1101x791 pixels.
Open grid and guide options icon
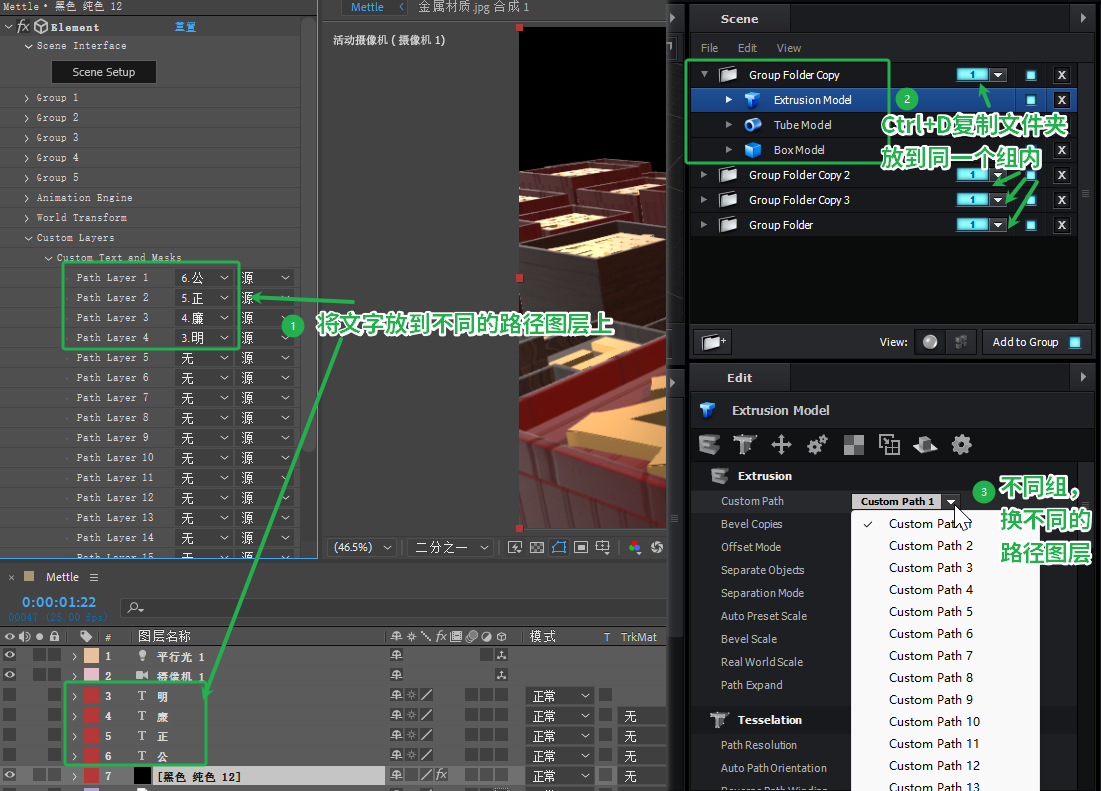(602, 547)
